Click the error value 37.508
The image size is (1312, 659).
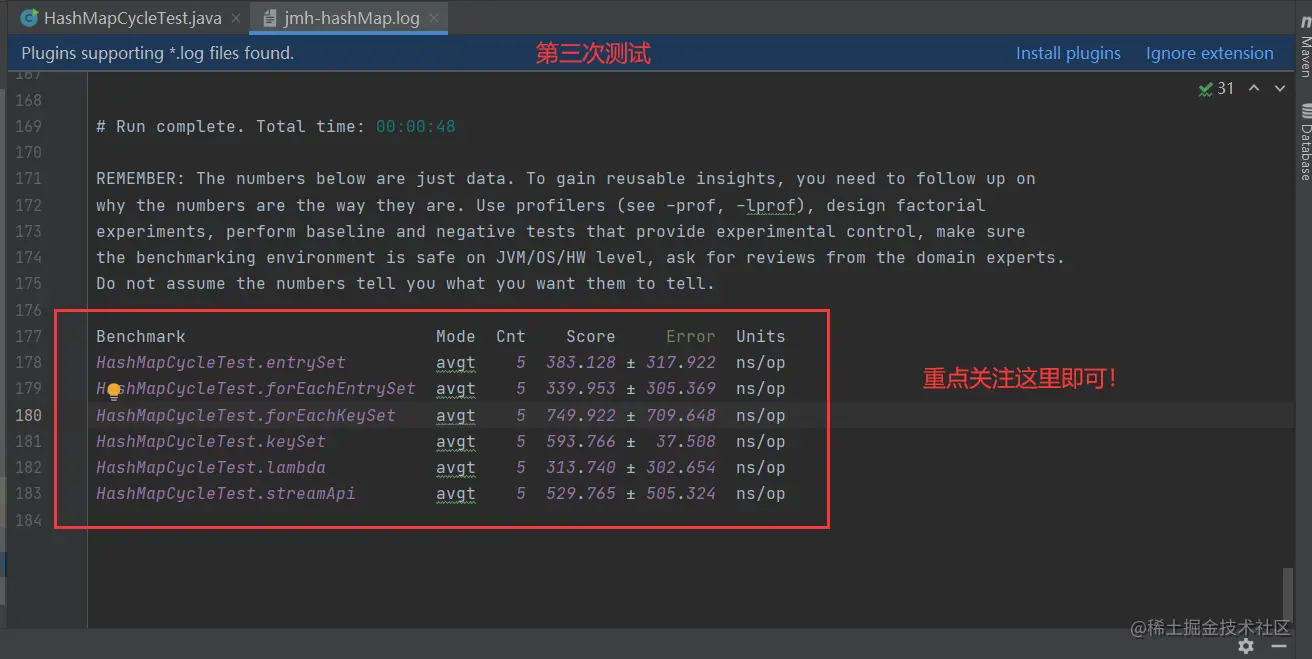tap(686, 441)
